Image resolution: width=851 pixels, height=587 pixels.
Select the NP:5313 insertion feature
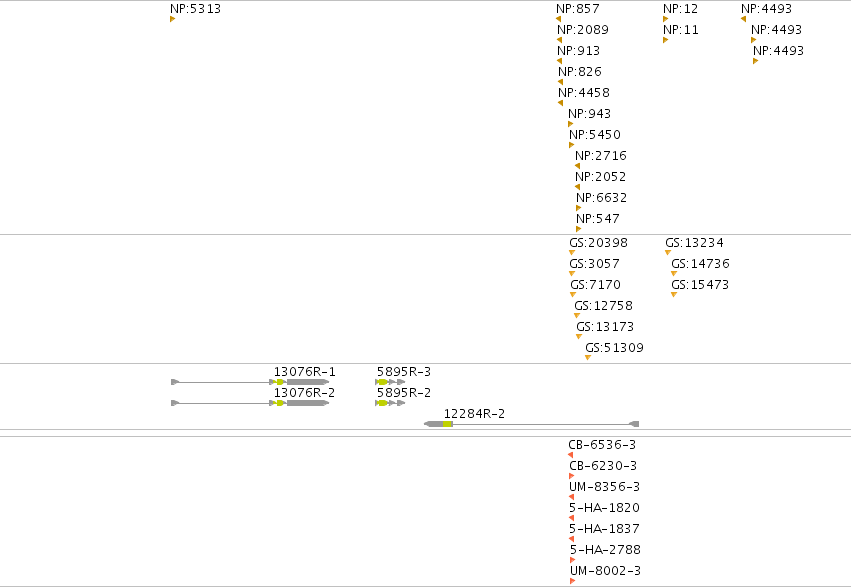click(195, 9)
